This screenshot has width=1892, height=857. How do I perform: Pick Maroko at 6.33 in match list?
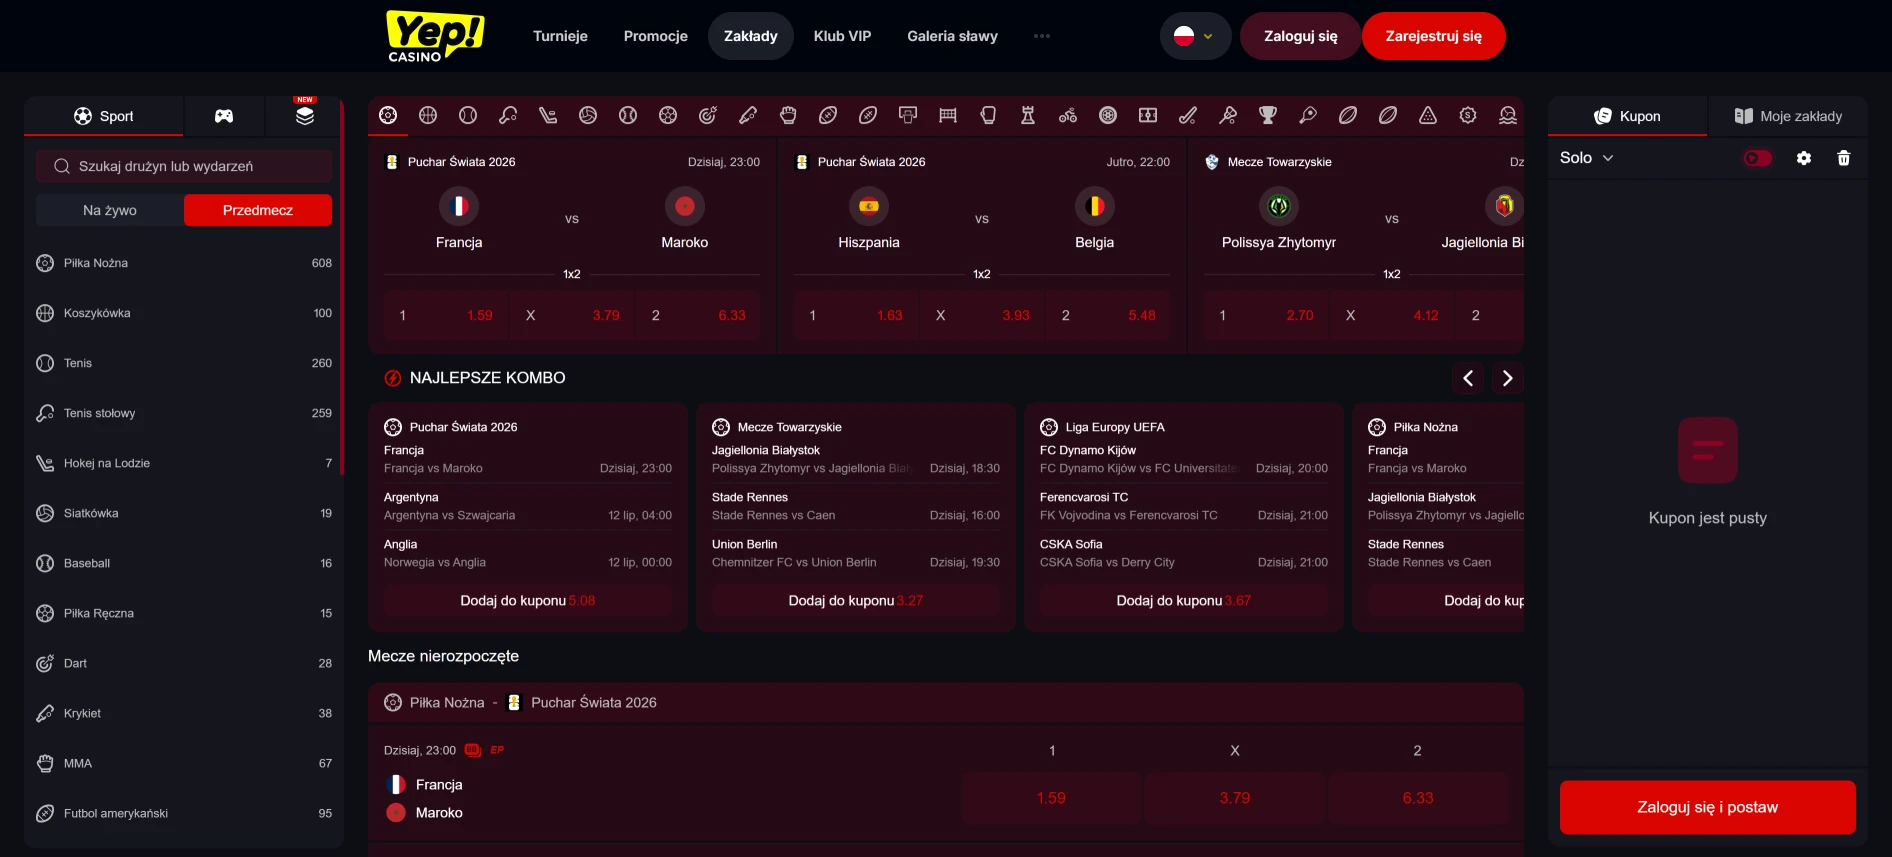coord(1418,798)
